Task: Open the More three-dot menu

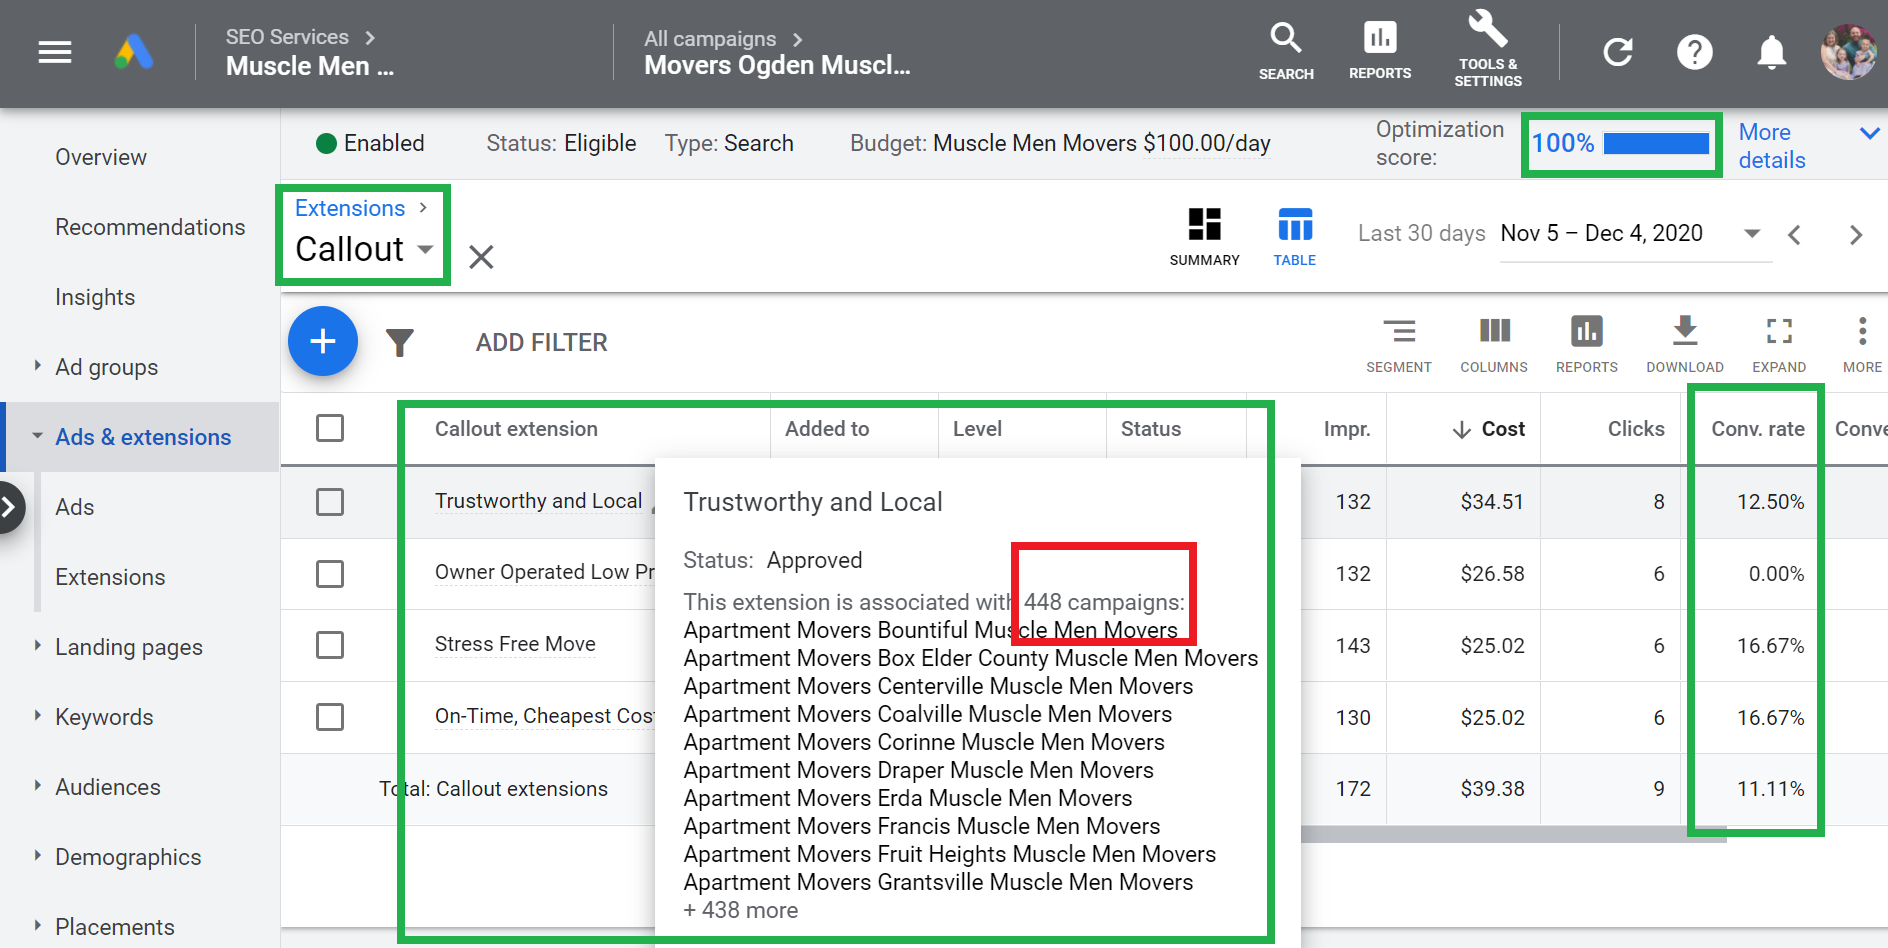Action: tap(1862, 345)
